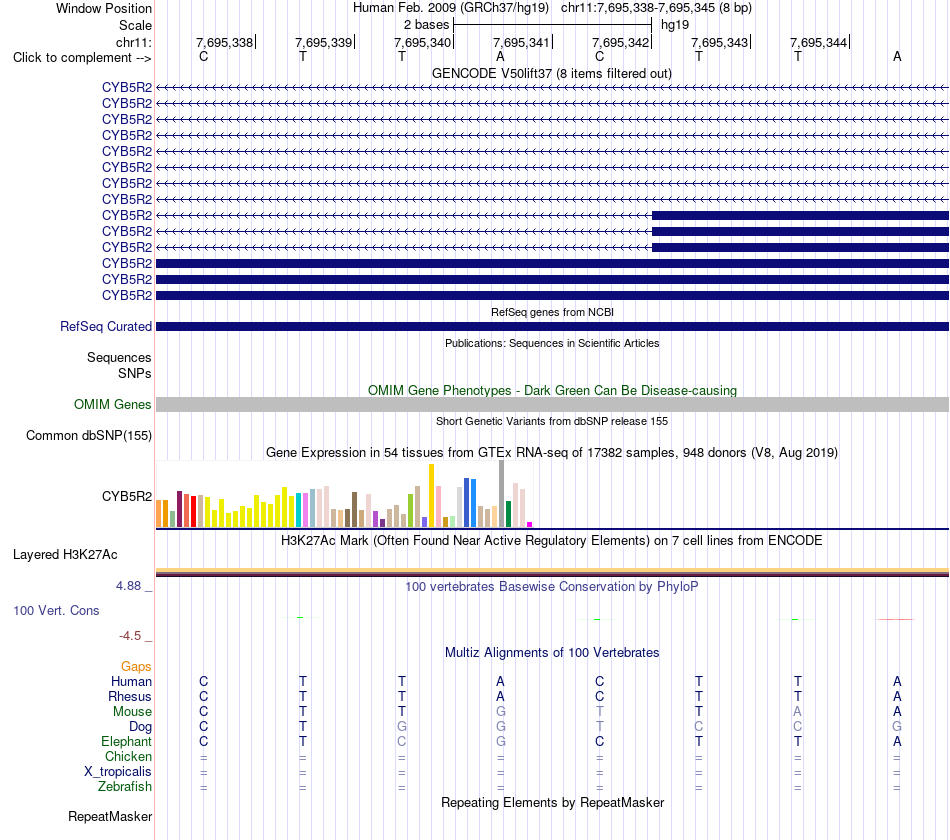
Task: Click the RefSeq Curated gene bar
Action: tap(552, 327)
